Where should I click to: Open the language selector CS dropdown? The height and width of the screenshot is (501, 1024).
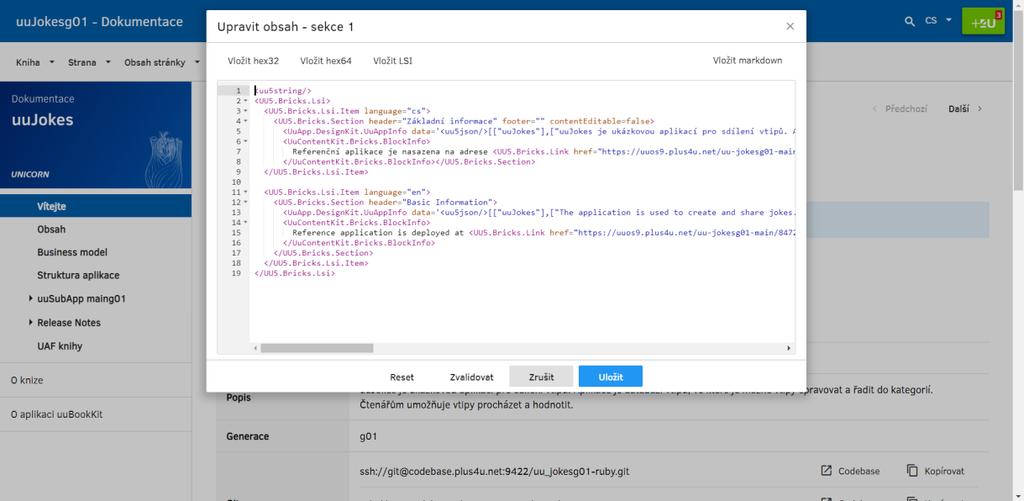pyautogui.click(x=938, y=21)
